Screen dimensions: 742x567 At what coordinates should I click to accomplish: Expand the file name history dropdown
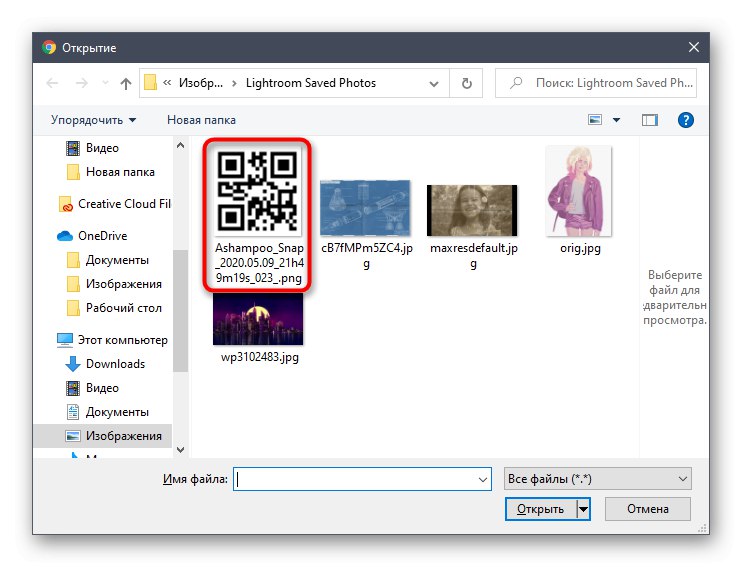[483, 479]
